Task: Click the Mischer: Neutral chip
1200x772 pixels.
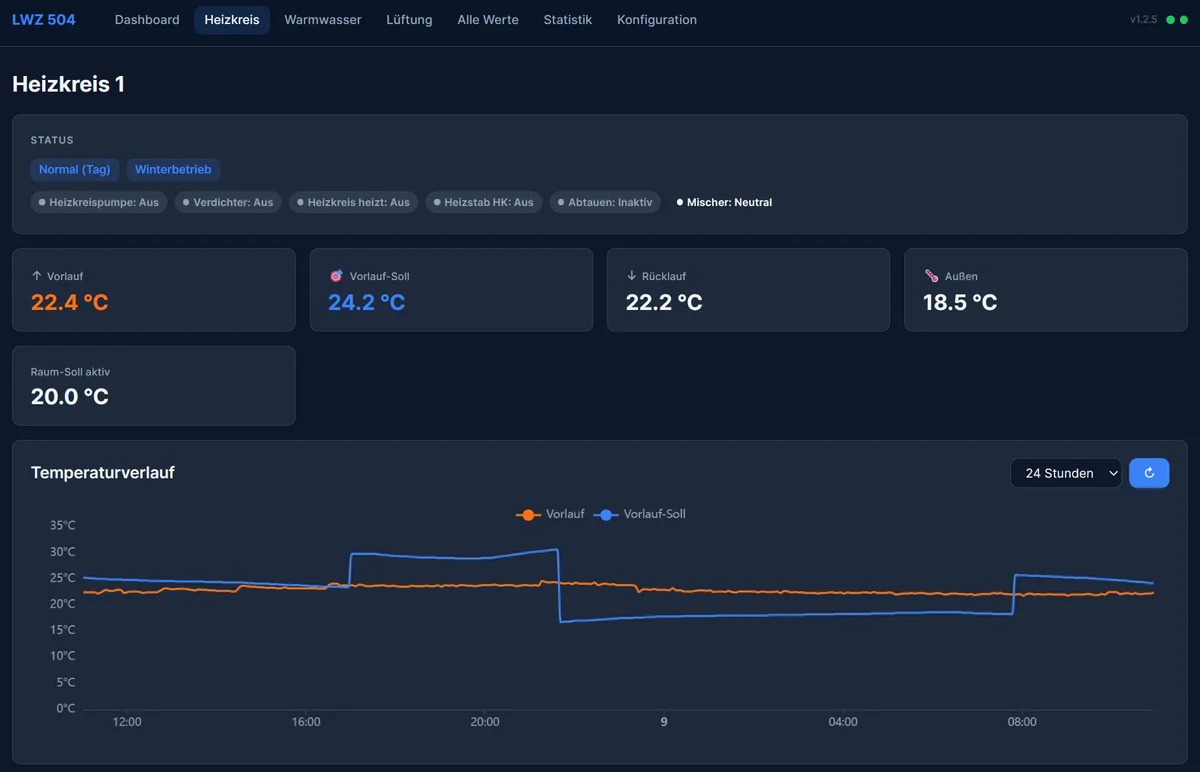Action: [x=725, y=202]
